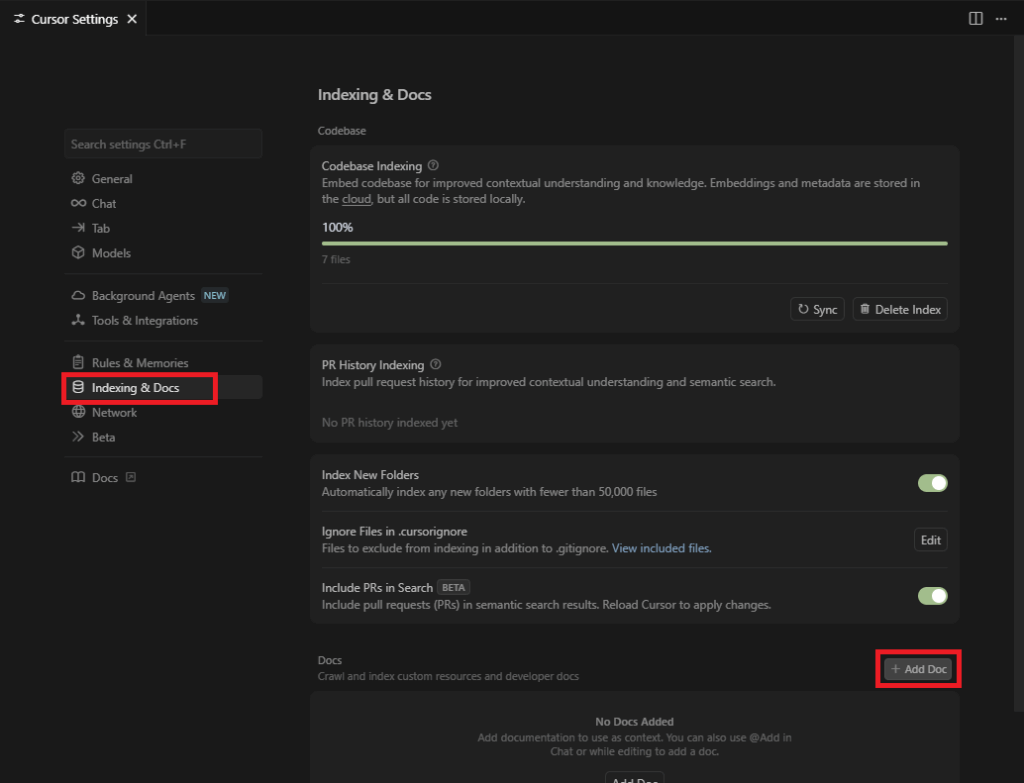This screenshot has height=783, width=1024.
Task: Click the clipboard icon beside Rules & Memories
Action: click(x=78, y=362)
